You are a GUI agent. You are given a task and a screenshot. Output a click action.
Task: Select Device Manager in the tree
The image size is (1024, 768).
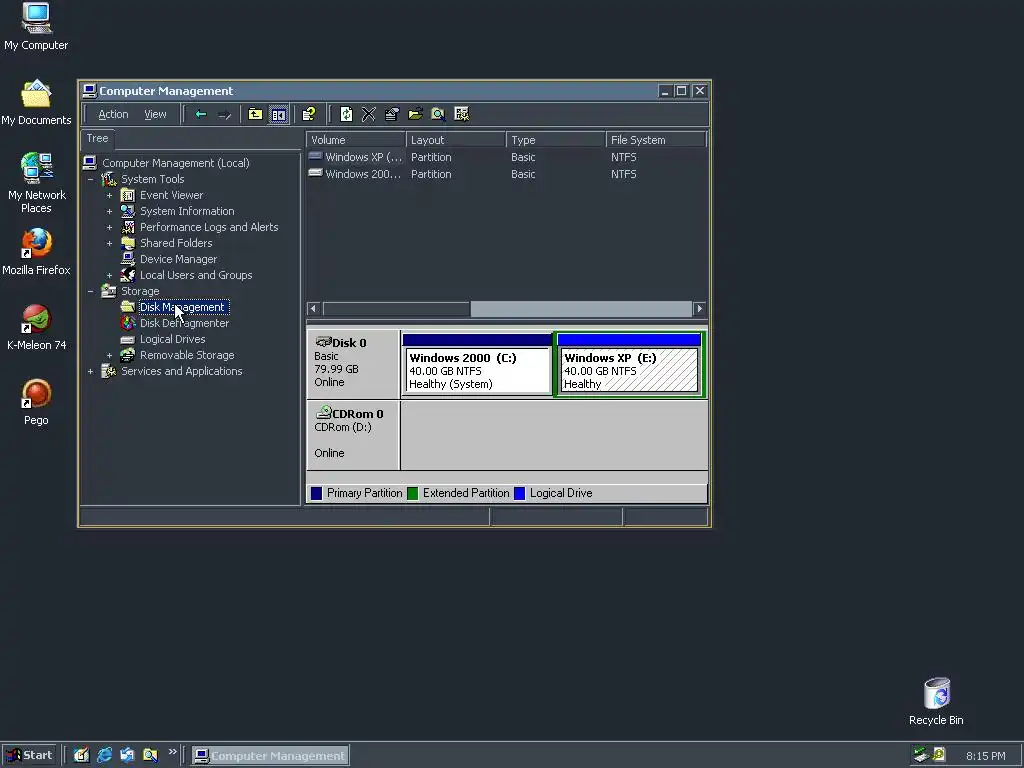point(178,259)
